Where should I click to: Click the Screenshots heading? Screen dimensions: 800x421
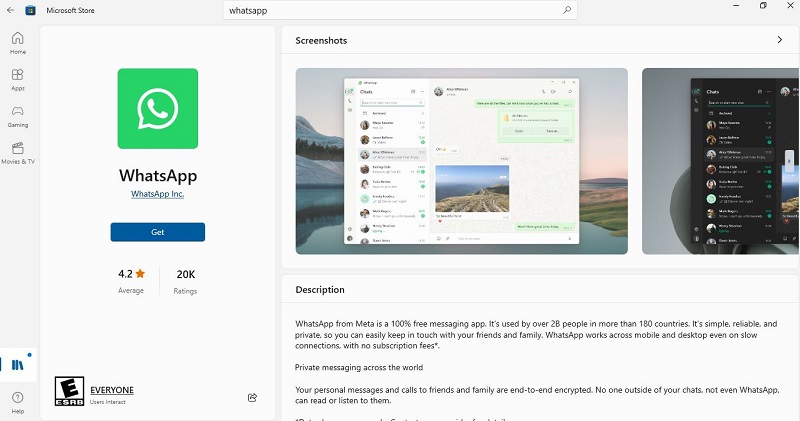pos(321,41)
